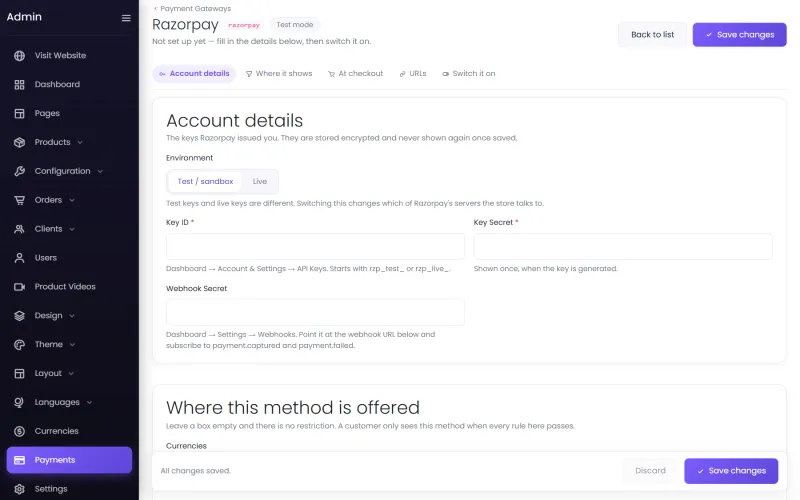Open the Account details tab

[194, 73]
